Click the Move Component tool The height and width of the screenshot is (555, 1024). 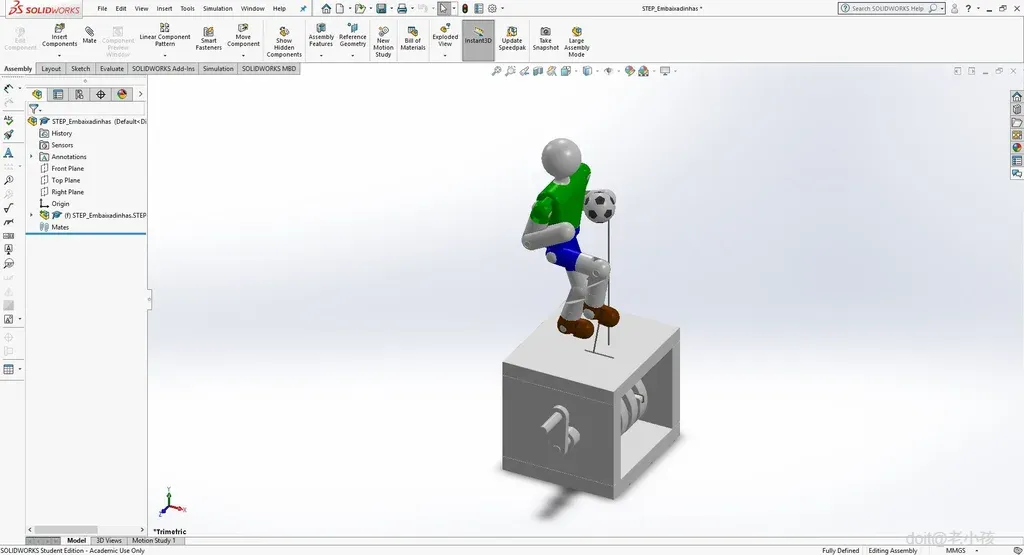[243, 37]
